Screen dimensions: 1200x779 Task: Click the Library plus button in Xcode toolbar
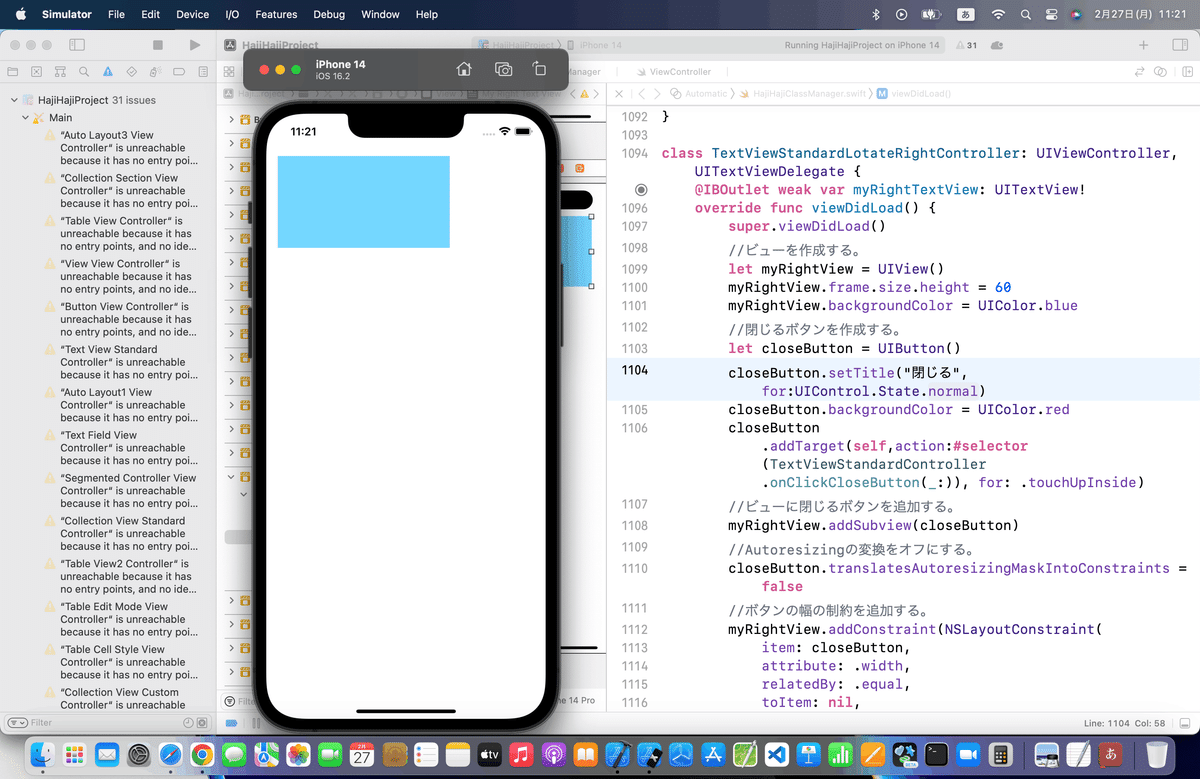(x=1144, y=45)
